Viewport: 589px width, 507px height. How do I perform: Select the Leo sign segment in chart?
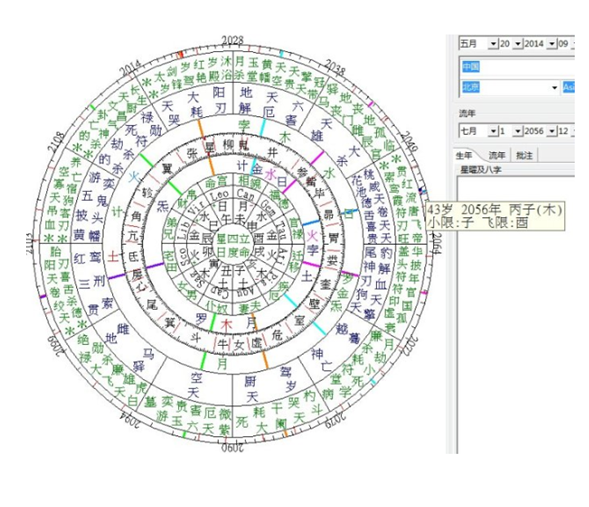coord(219,195)
